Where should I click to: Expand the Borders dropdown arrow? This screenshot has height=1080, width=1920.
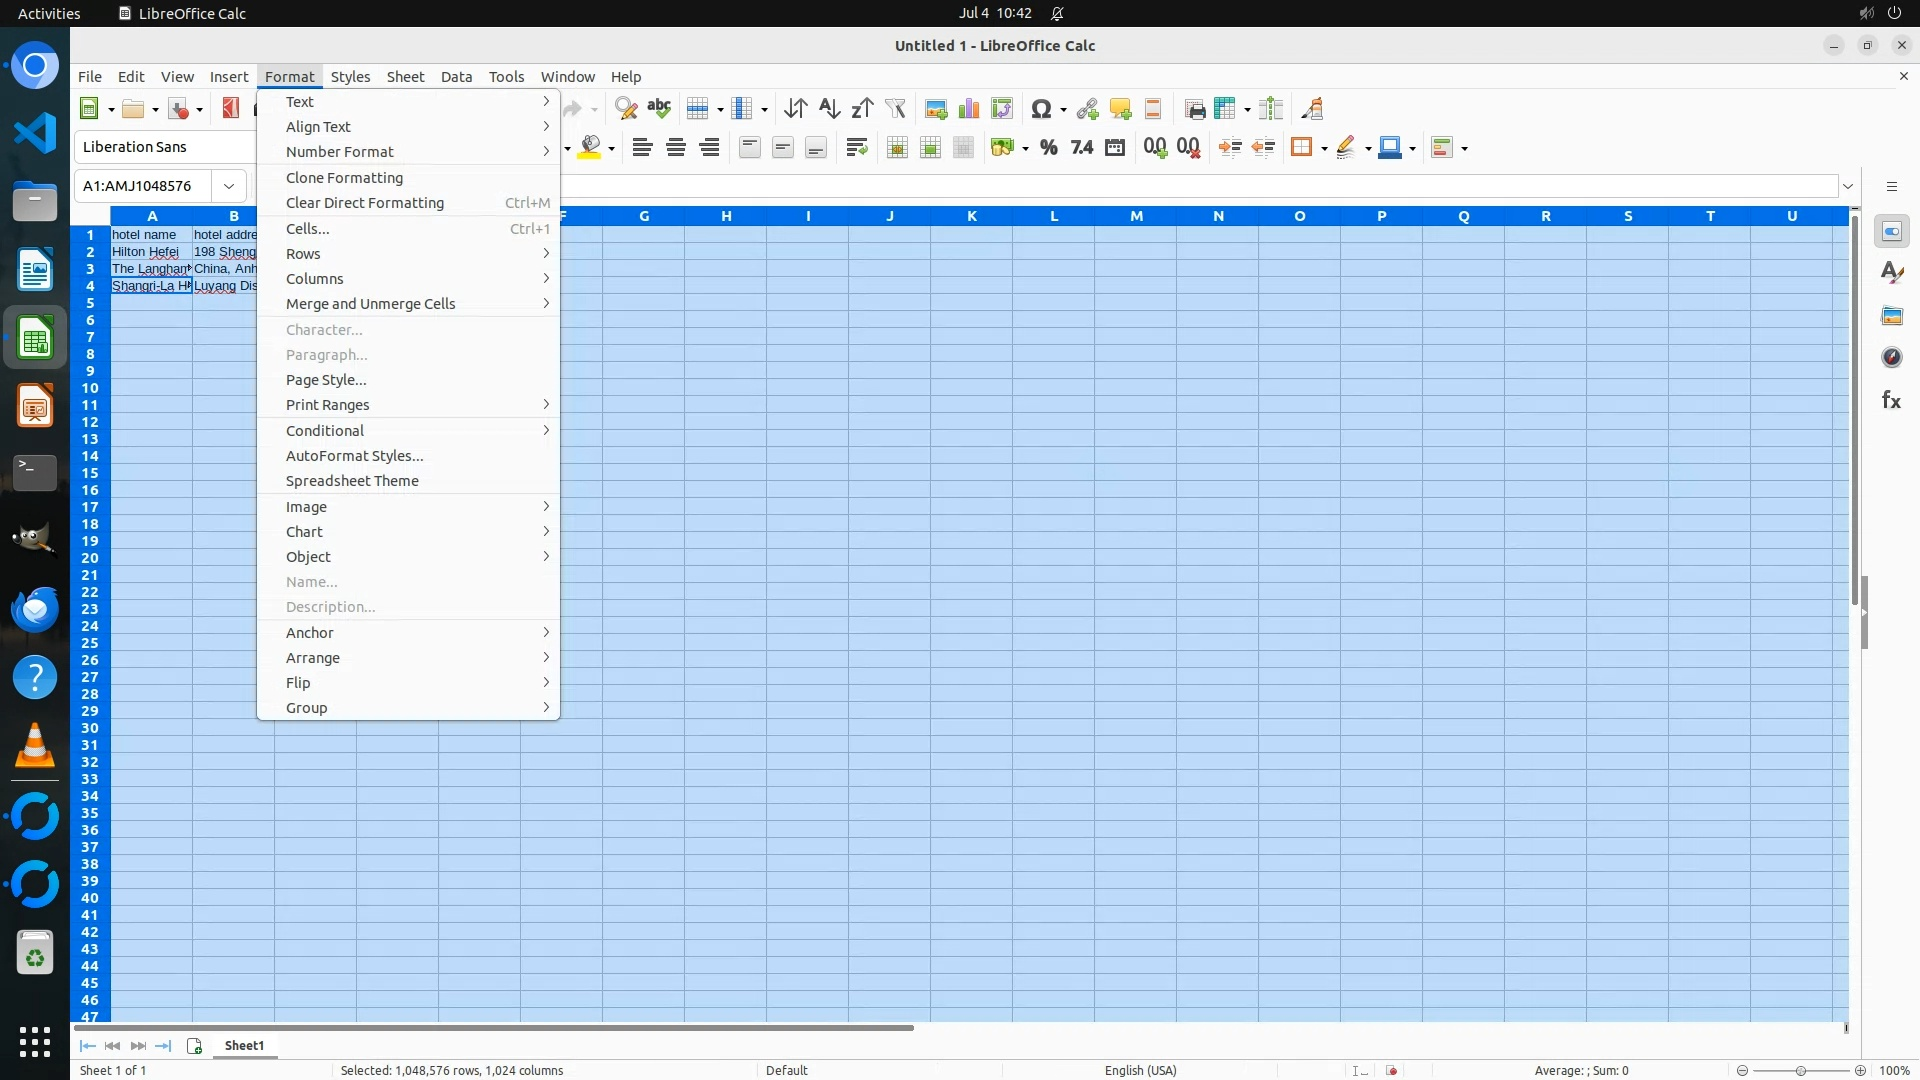[1324, 148]
